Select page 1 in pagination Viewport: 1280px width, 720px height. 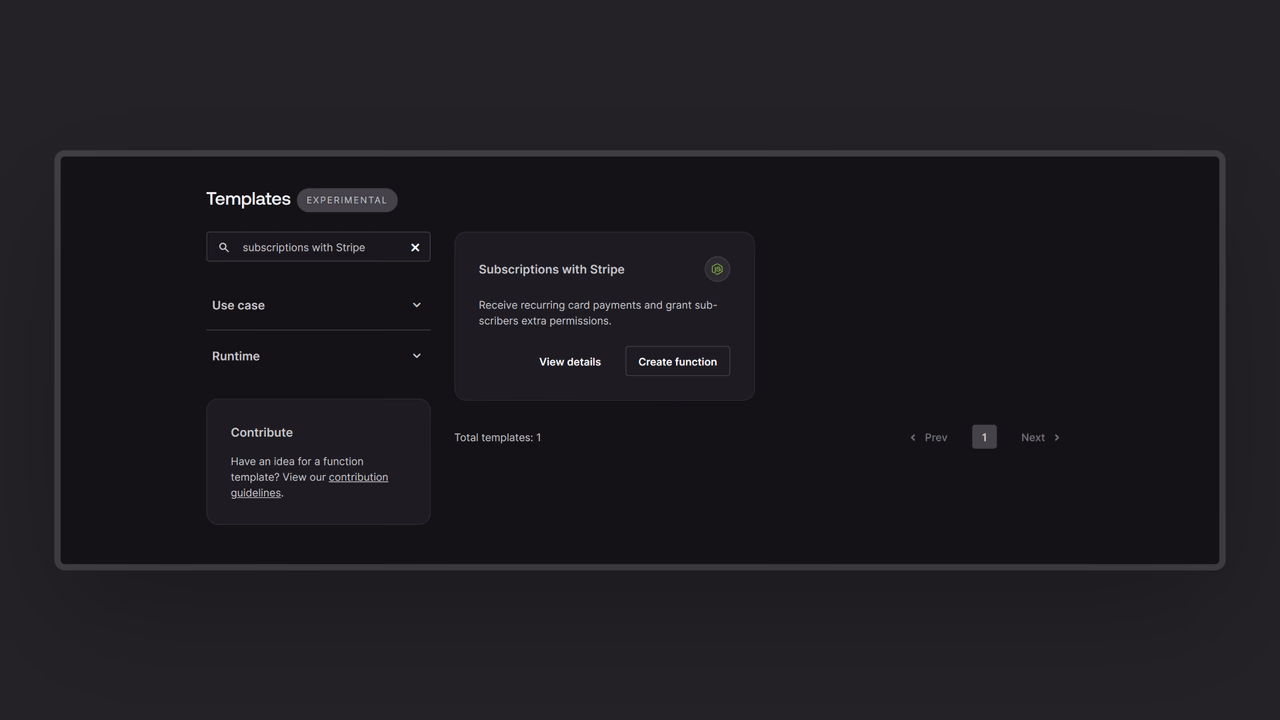[x=984, y=437]
